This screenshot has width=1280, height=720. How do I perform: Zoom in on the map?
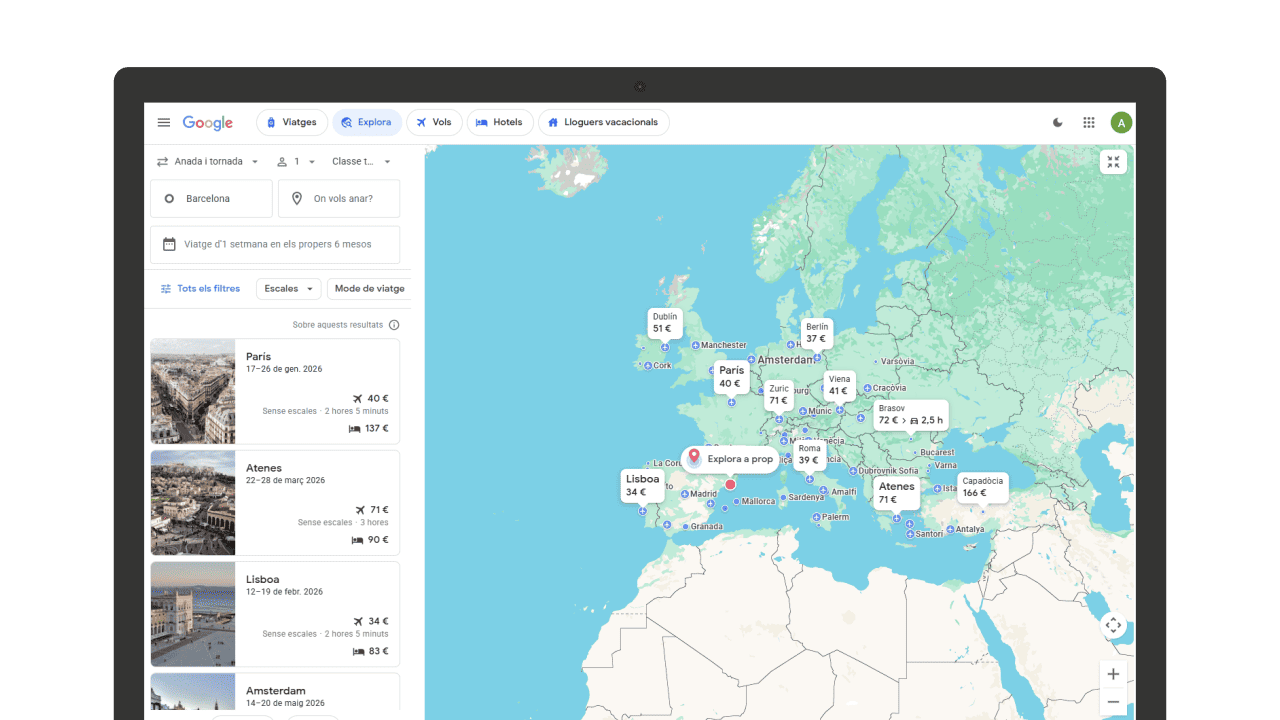tap(1113, 674)
